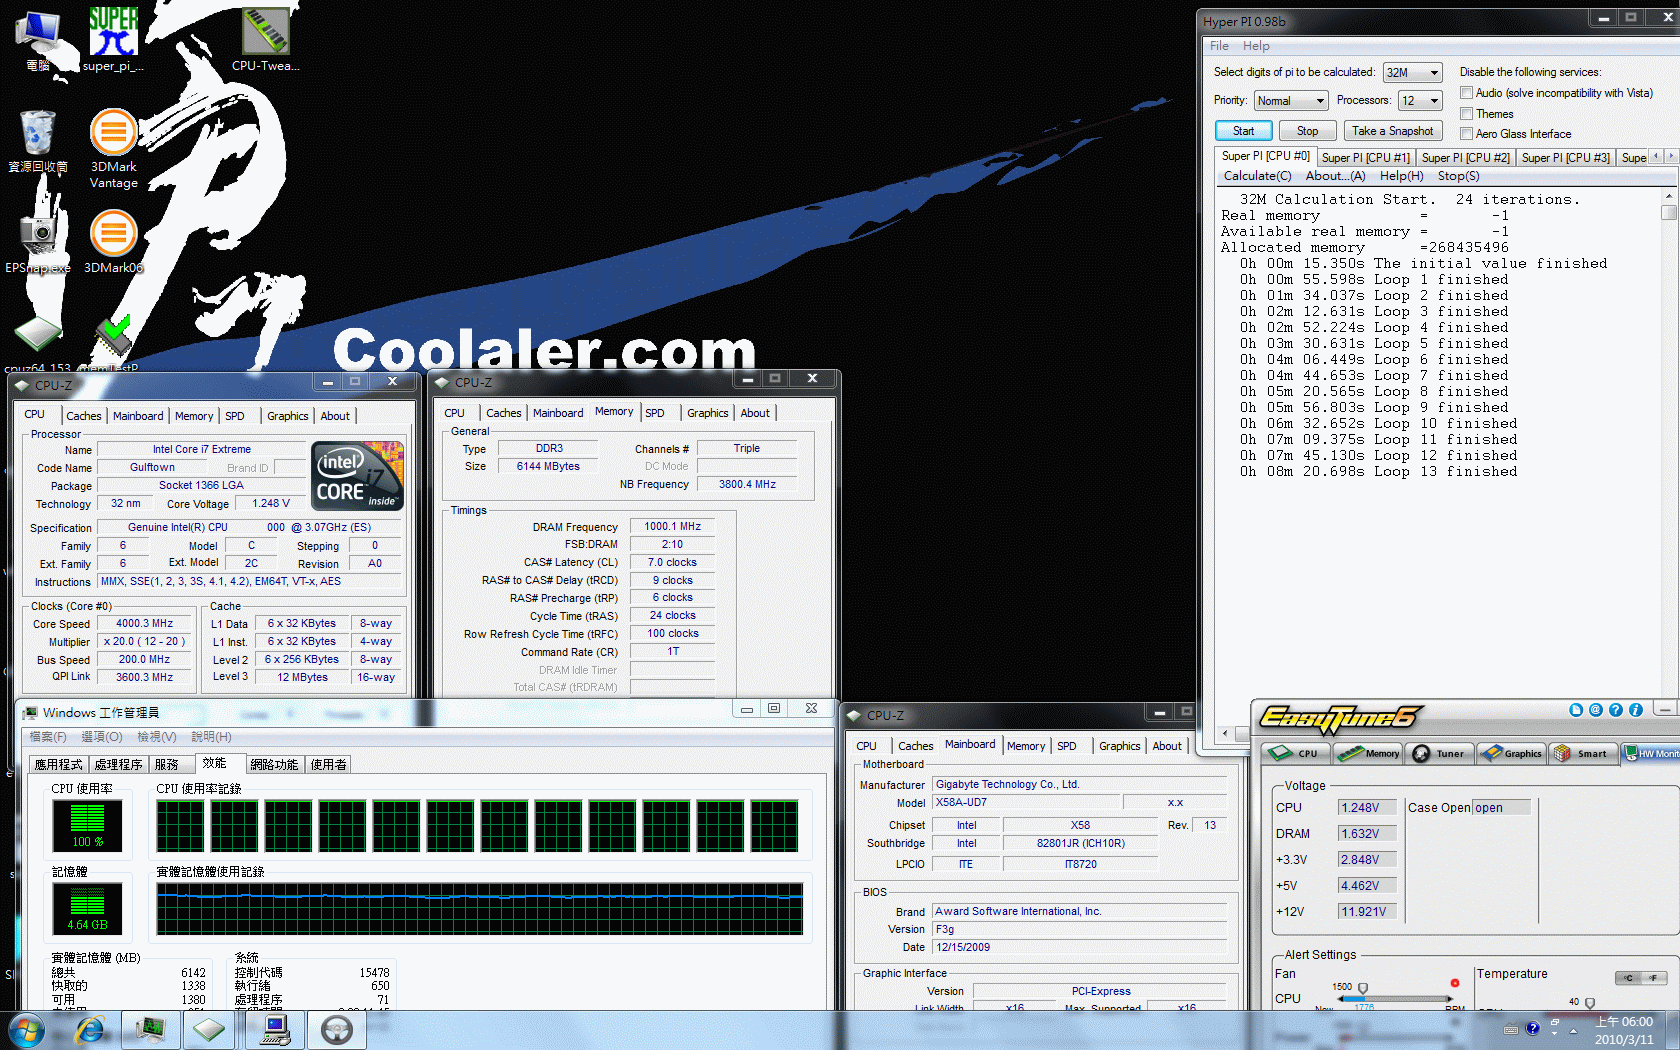Viewport: 1680px width, 1050px height.
Task: Switch to Task Manager taskbar button
Action: 151,1030
